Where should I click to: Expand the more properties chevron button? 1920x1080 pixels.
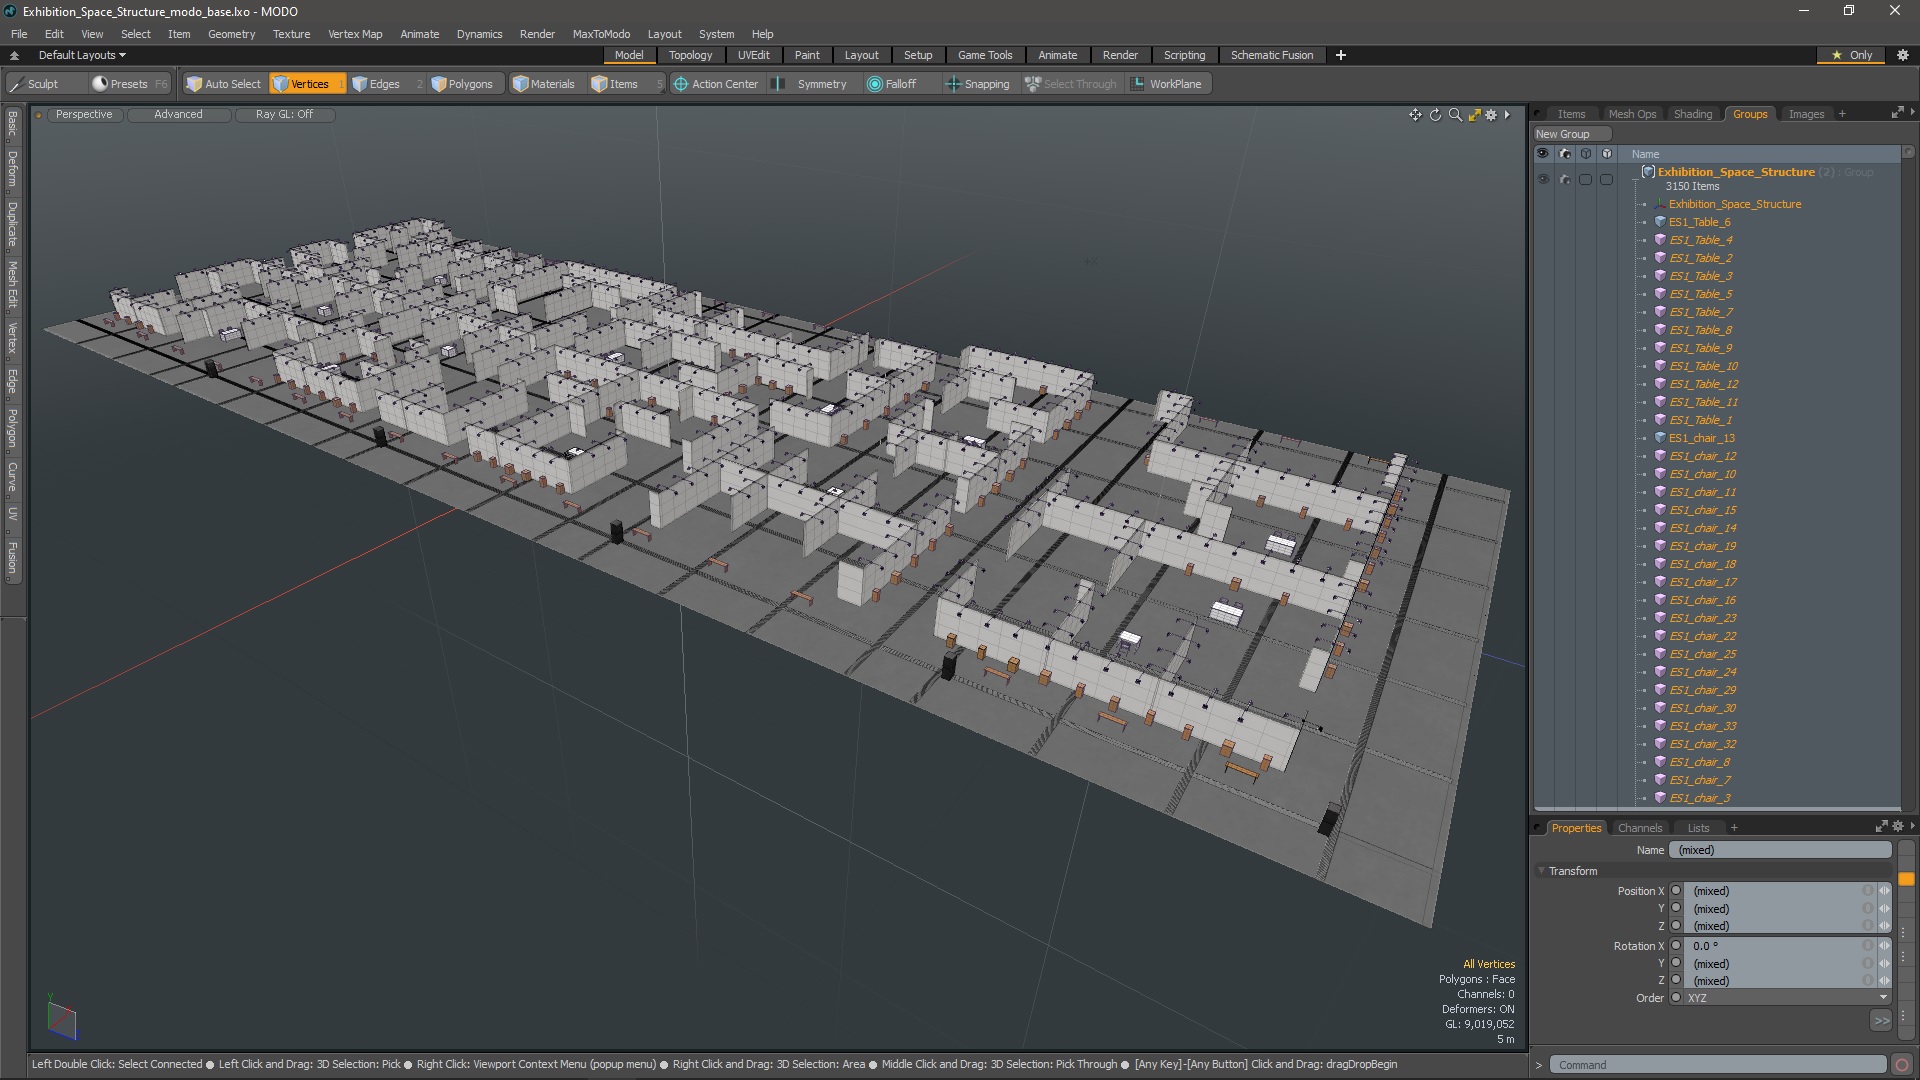[1881, 1021]
